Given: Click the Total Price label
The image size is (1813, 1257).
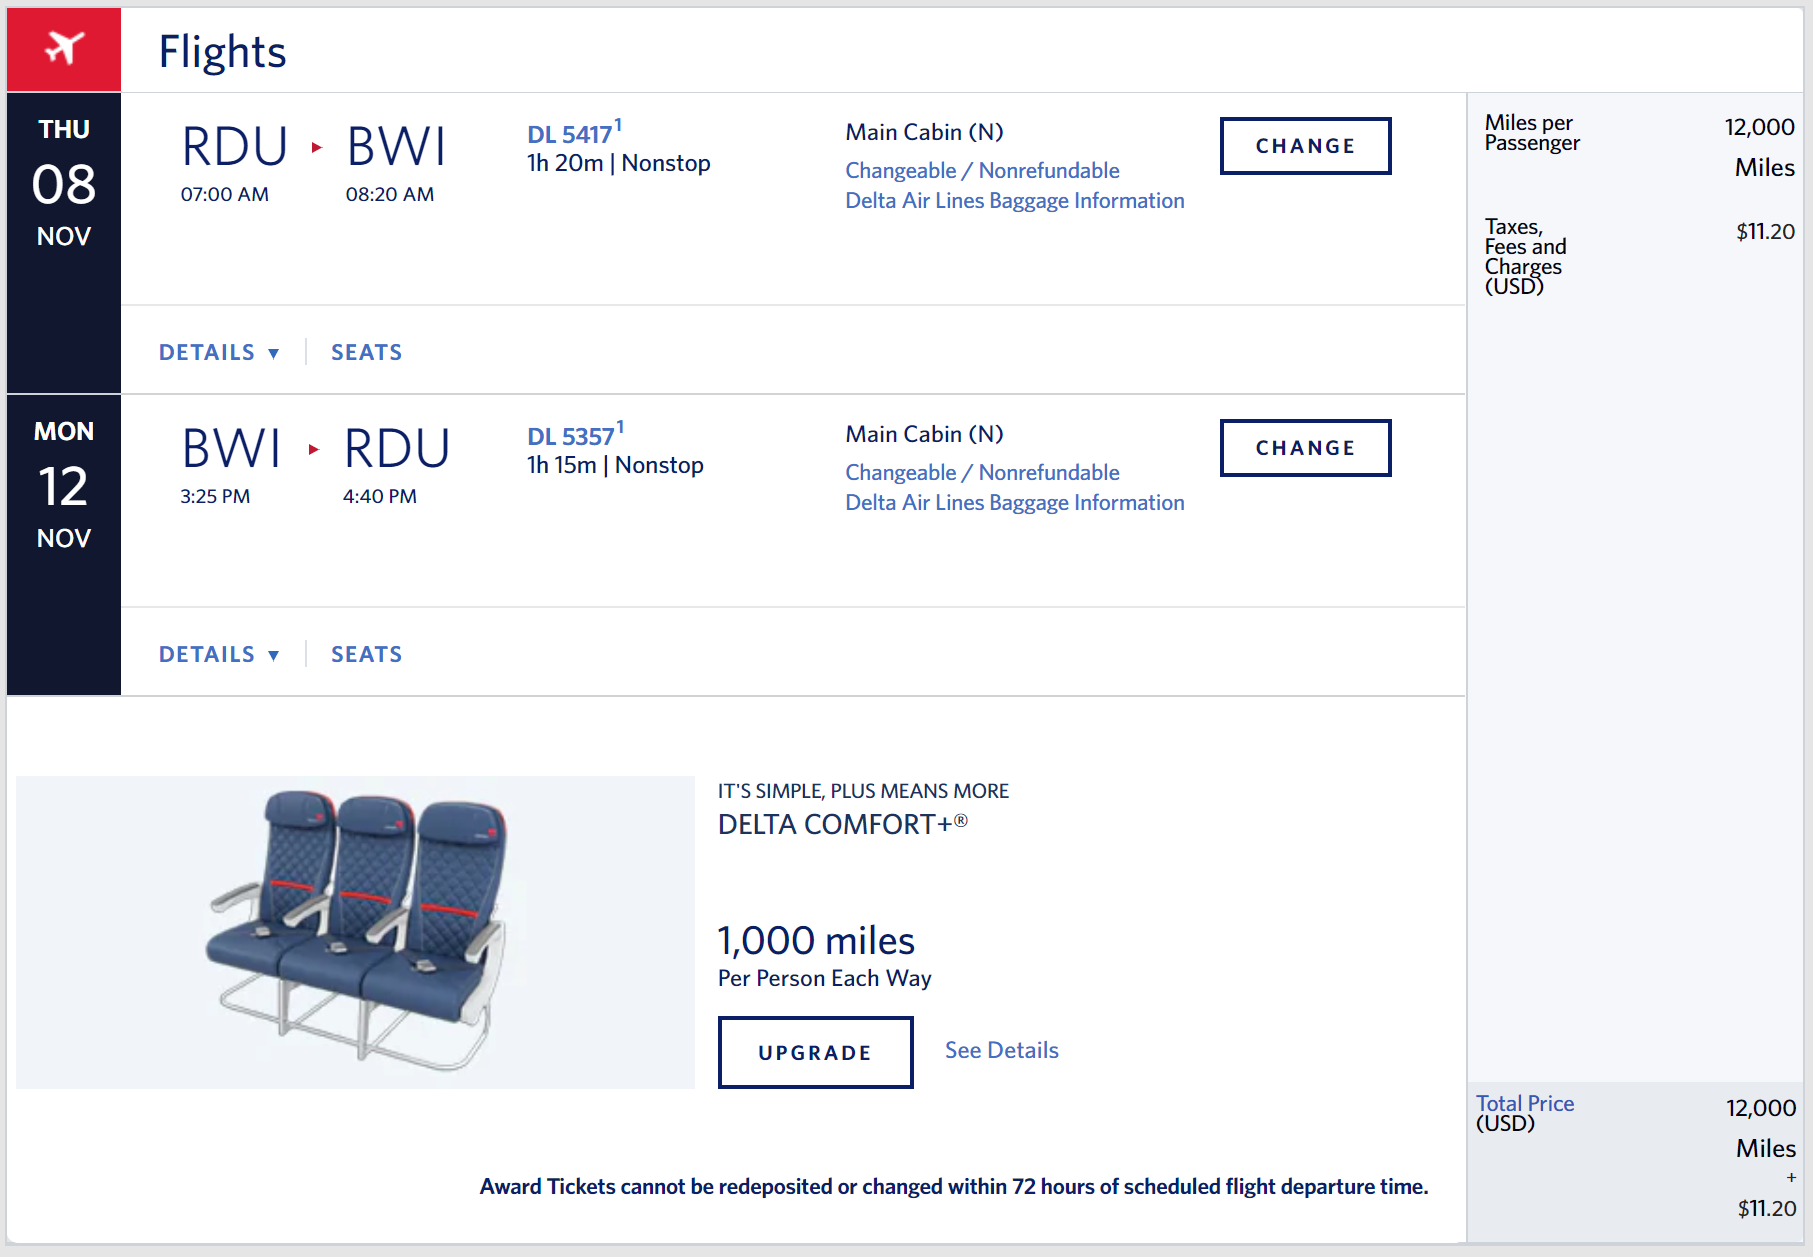Looking at the screenshot, I should pyautogui.click(x=1524, y=1103).
